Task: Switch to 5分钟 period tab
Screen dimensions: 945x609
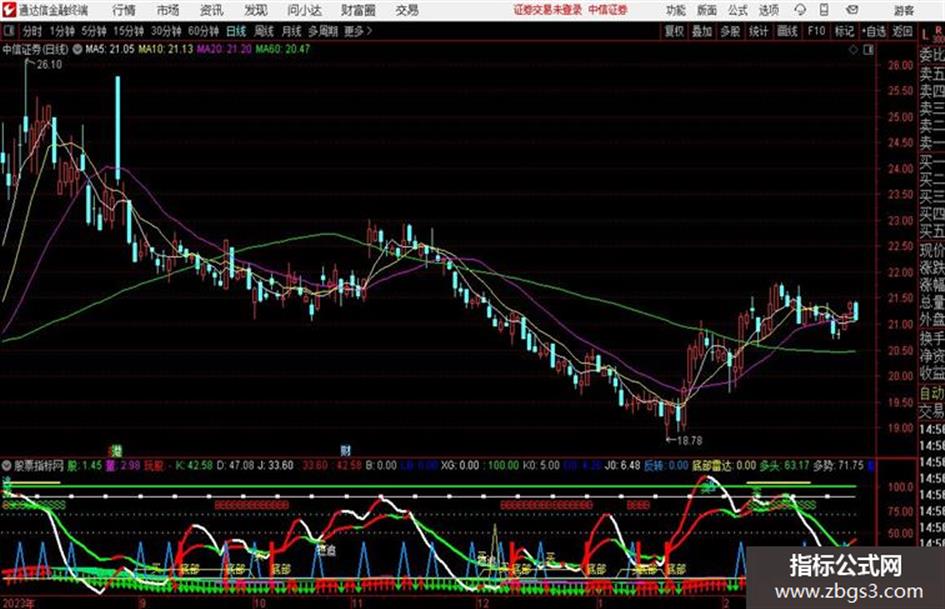Action: (x=93, y=31)
